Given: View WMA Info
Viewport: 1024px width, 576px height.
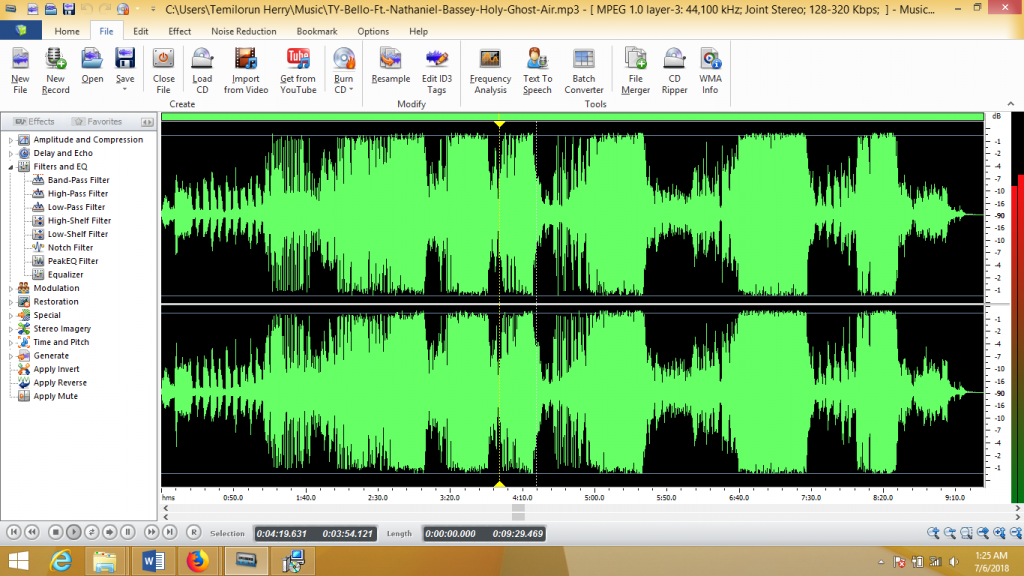Looking at the screenshot, I should (710, 70).
